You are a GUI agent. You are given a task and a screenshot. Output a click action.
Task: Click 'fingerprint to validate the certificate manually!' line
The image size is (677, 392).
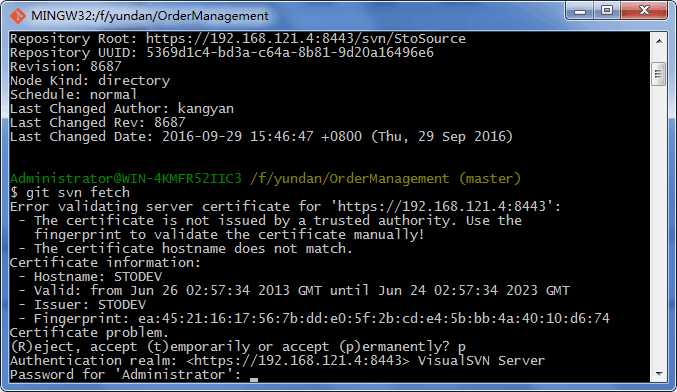(x=229, y=234)
